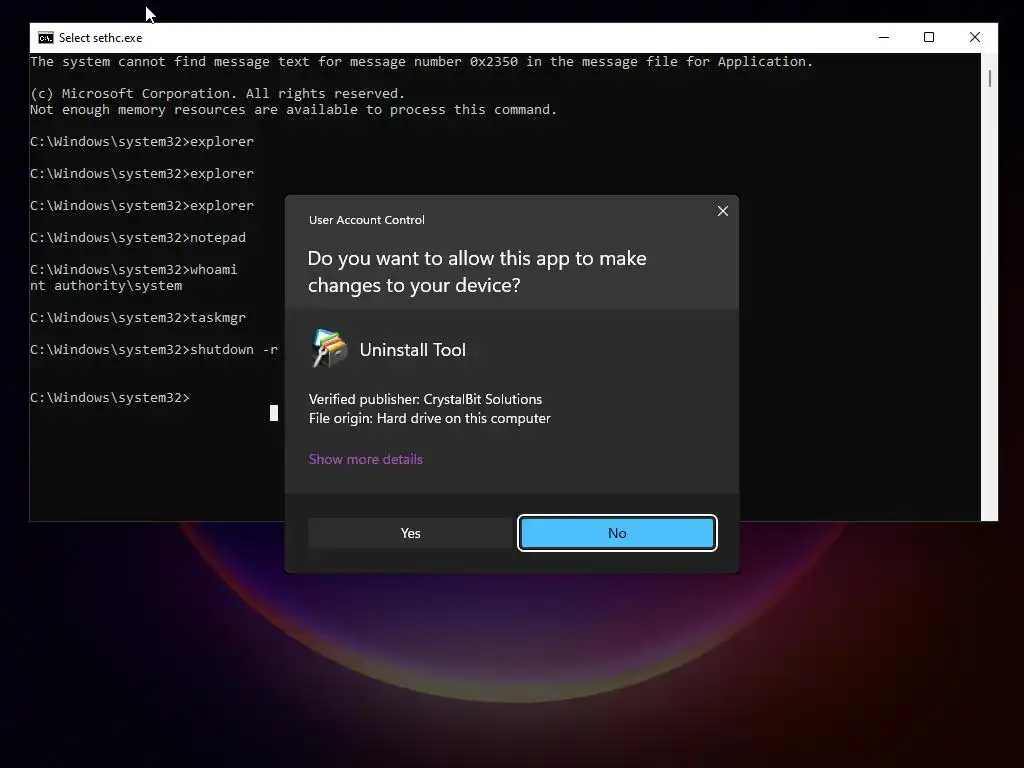Viewport: 1024px width, 768px height.
Task: Click the empty console prompt on the last line
Action: 110,398
